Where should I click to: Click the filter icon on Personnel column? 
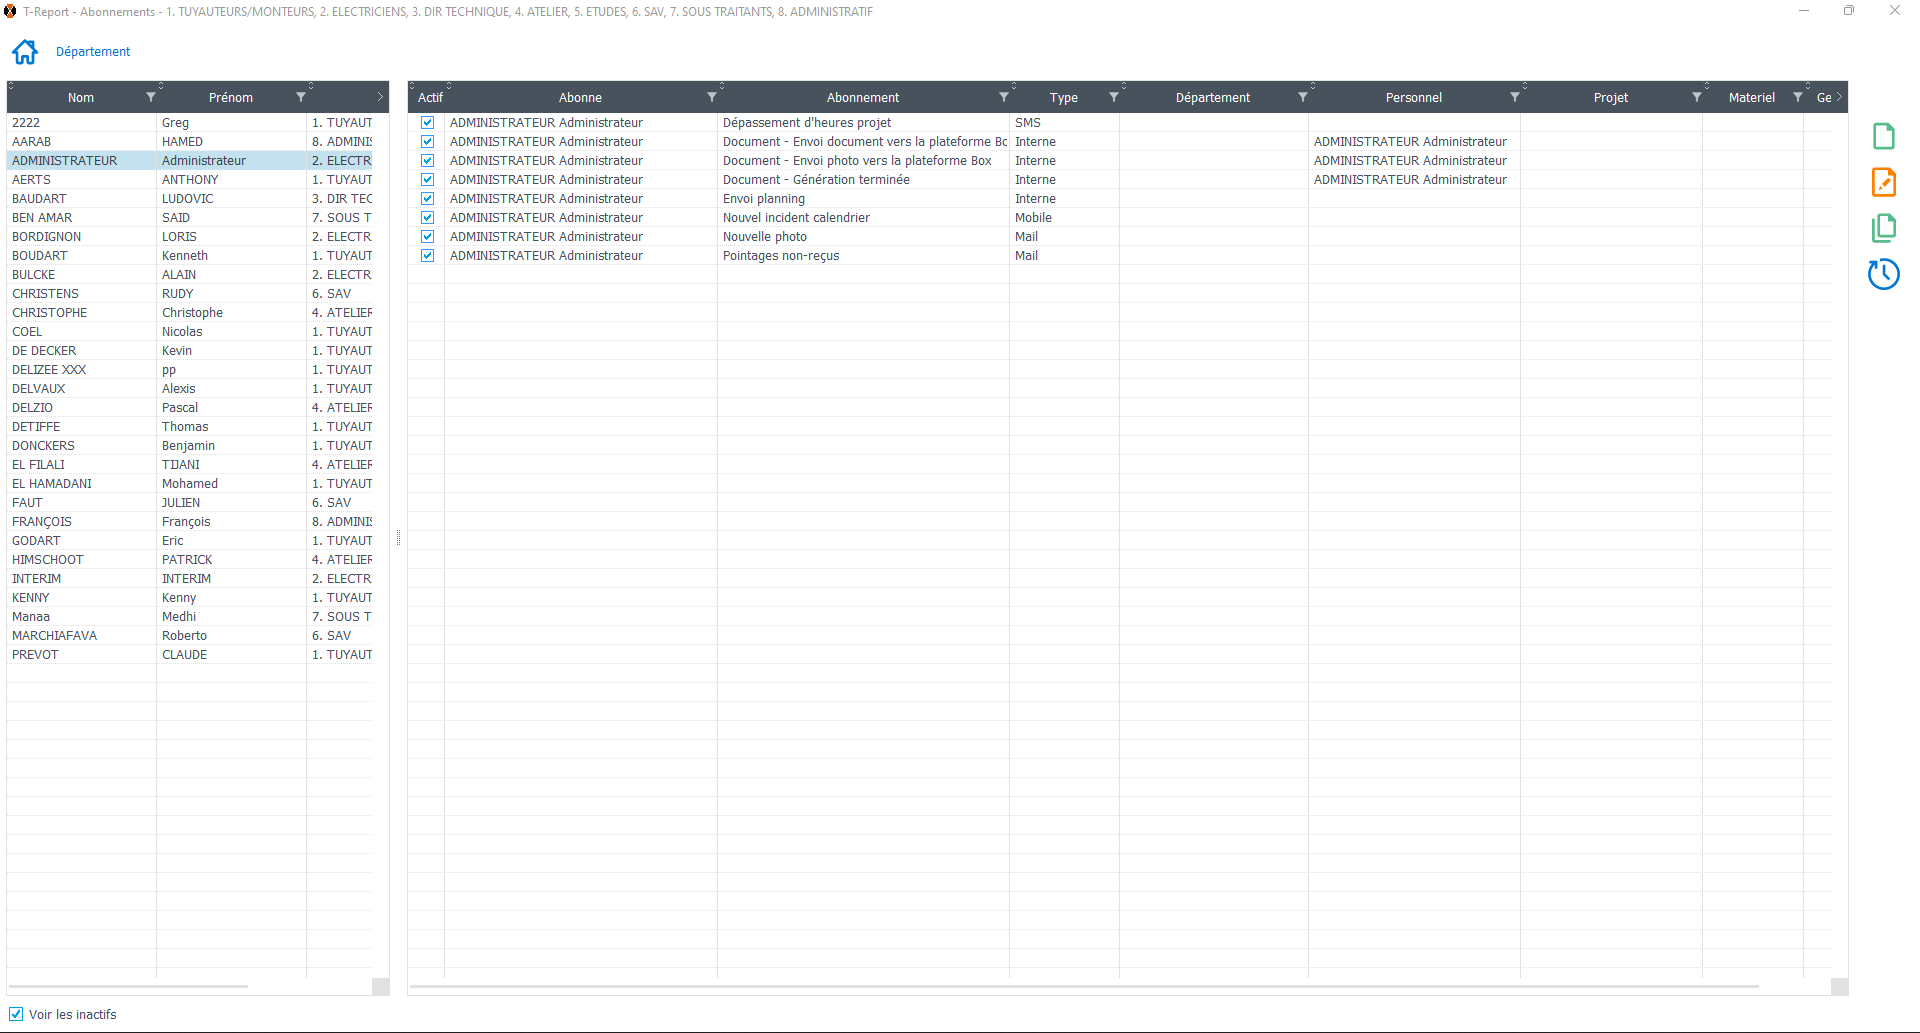tap(1514, 97)
